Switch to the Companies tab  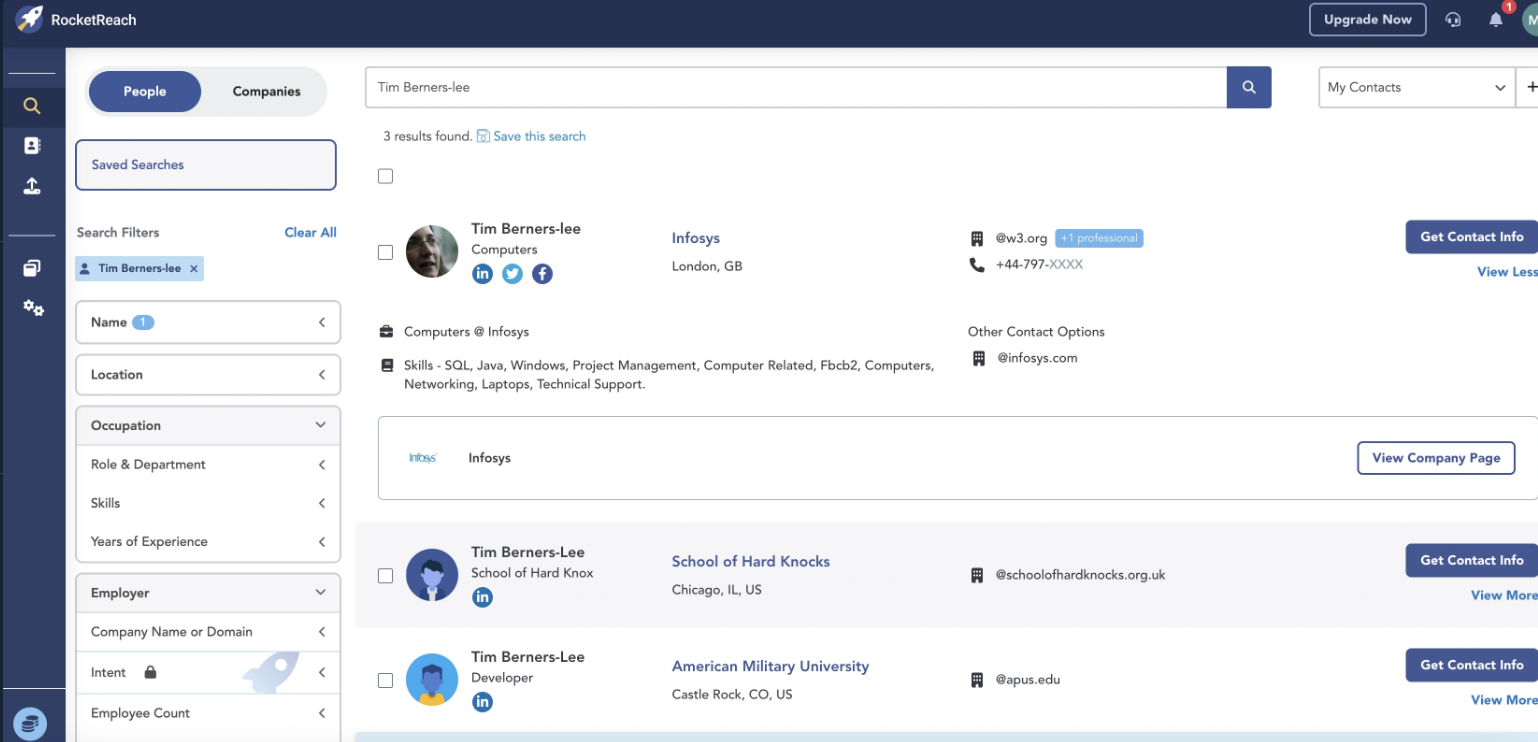click(266, 91)
